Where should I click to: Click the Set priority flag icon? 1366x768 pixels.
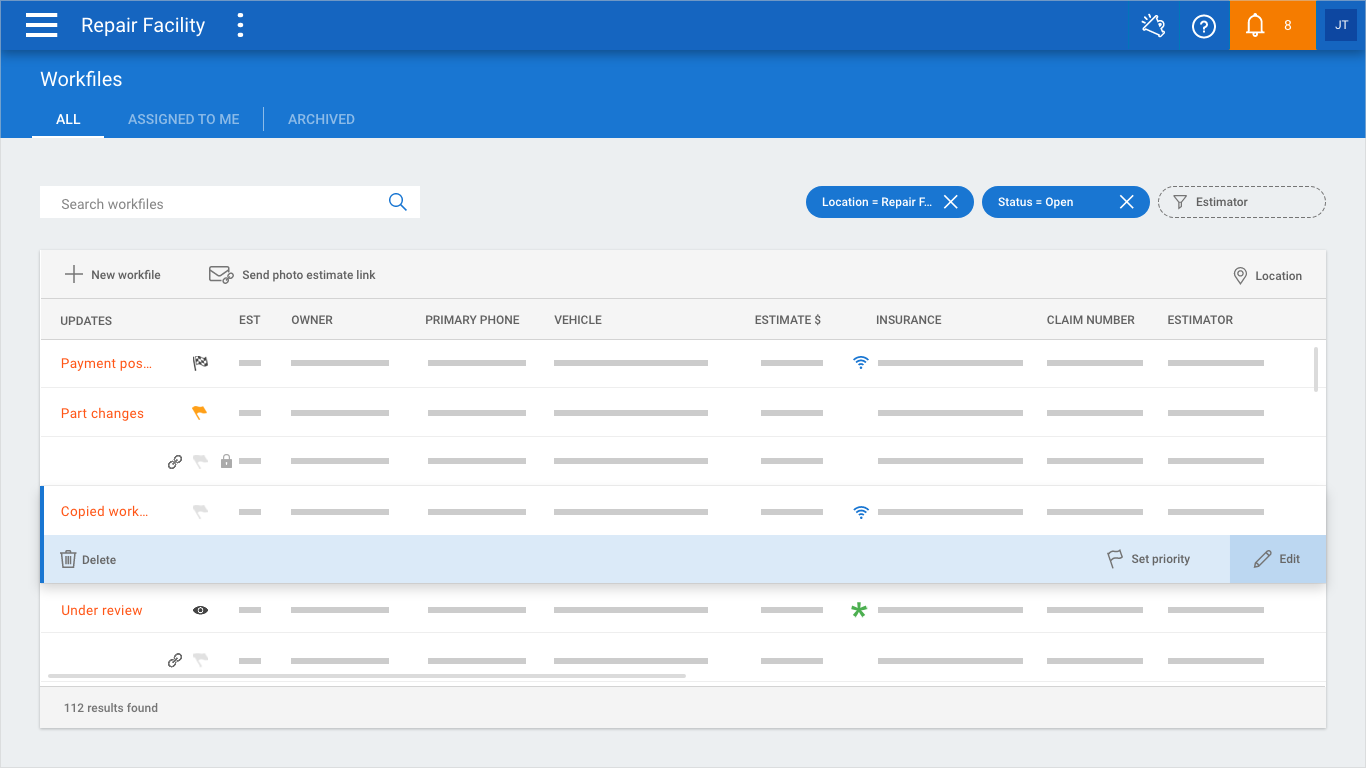(1115, 559)
